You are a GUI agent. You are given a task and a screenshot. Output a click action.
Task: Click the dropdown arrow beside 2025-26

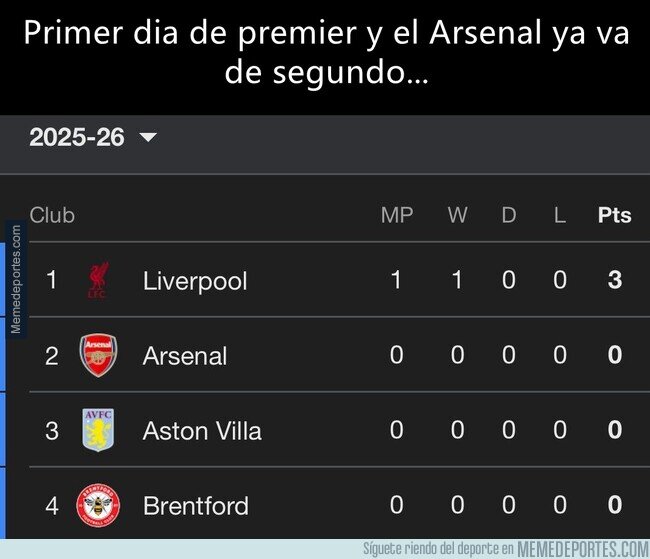pyautogui.click(x=148, y=138)
